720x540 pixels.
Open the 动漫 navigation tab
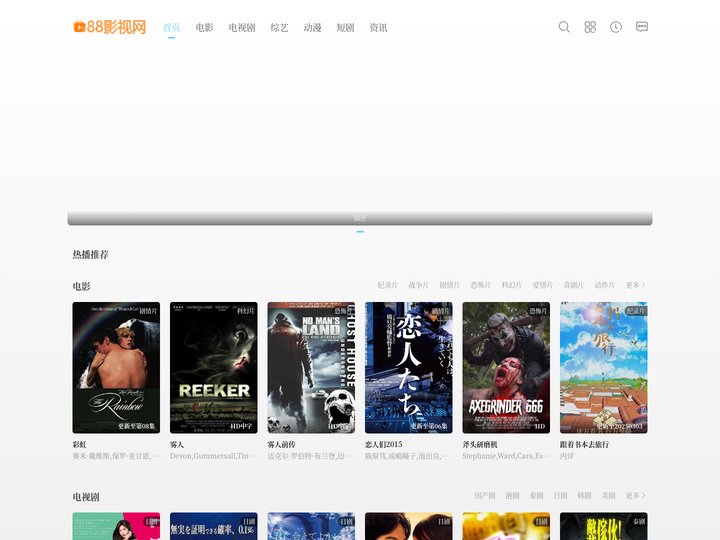pos(312,28)
